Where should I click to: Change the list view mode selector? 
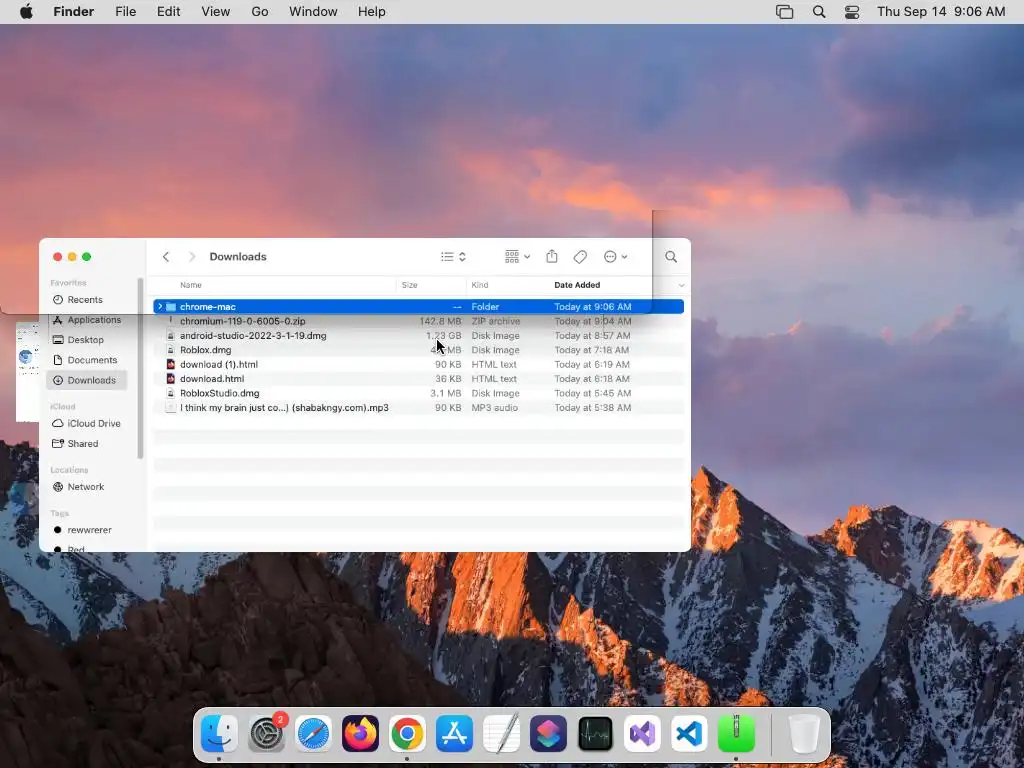[x=453, y=257]
